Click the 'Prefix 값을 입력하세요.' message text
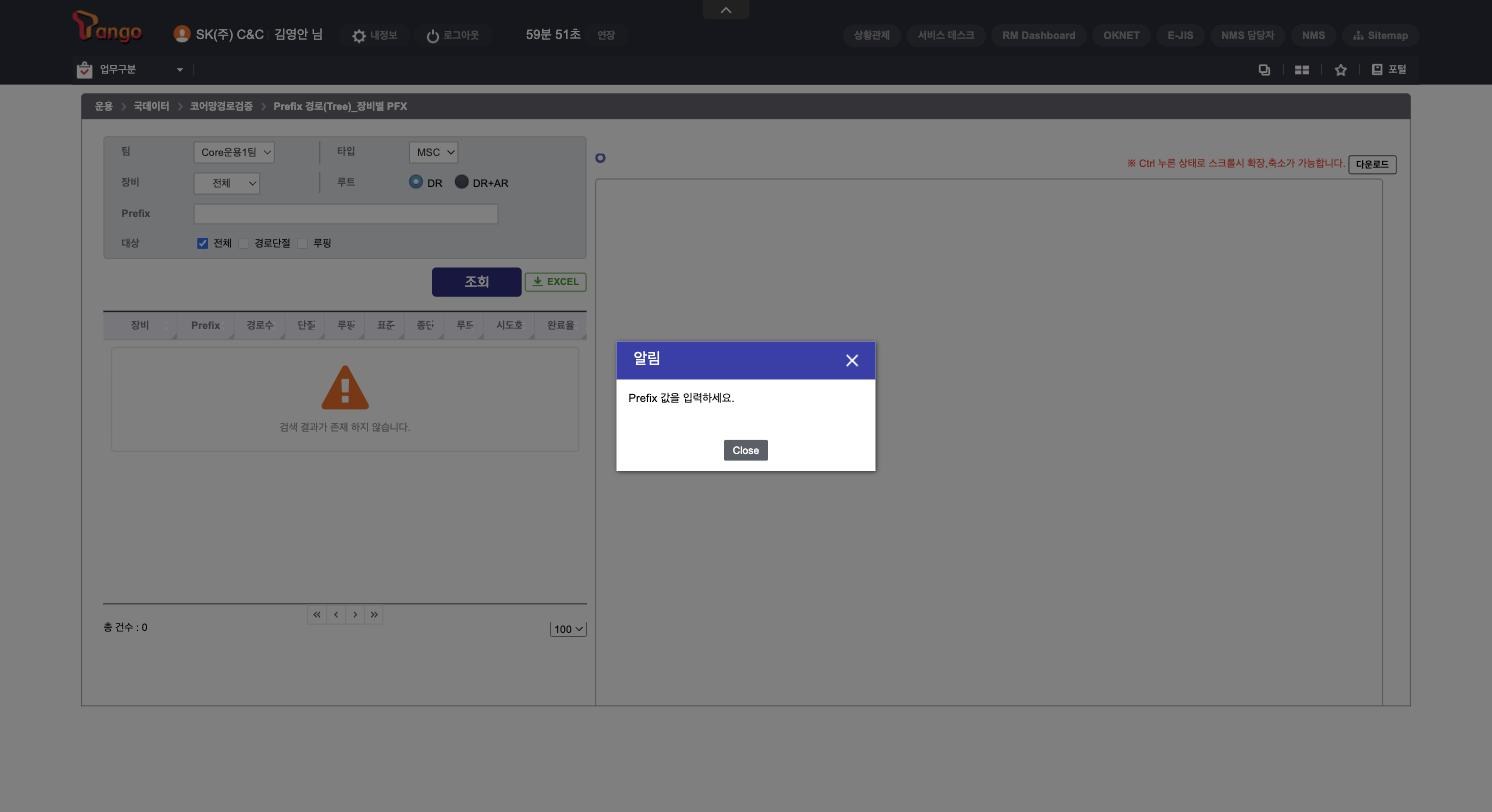Image resolution: width=1492 pixels, height=812 pixels. coord(681,398)
